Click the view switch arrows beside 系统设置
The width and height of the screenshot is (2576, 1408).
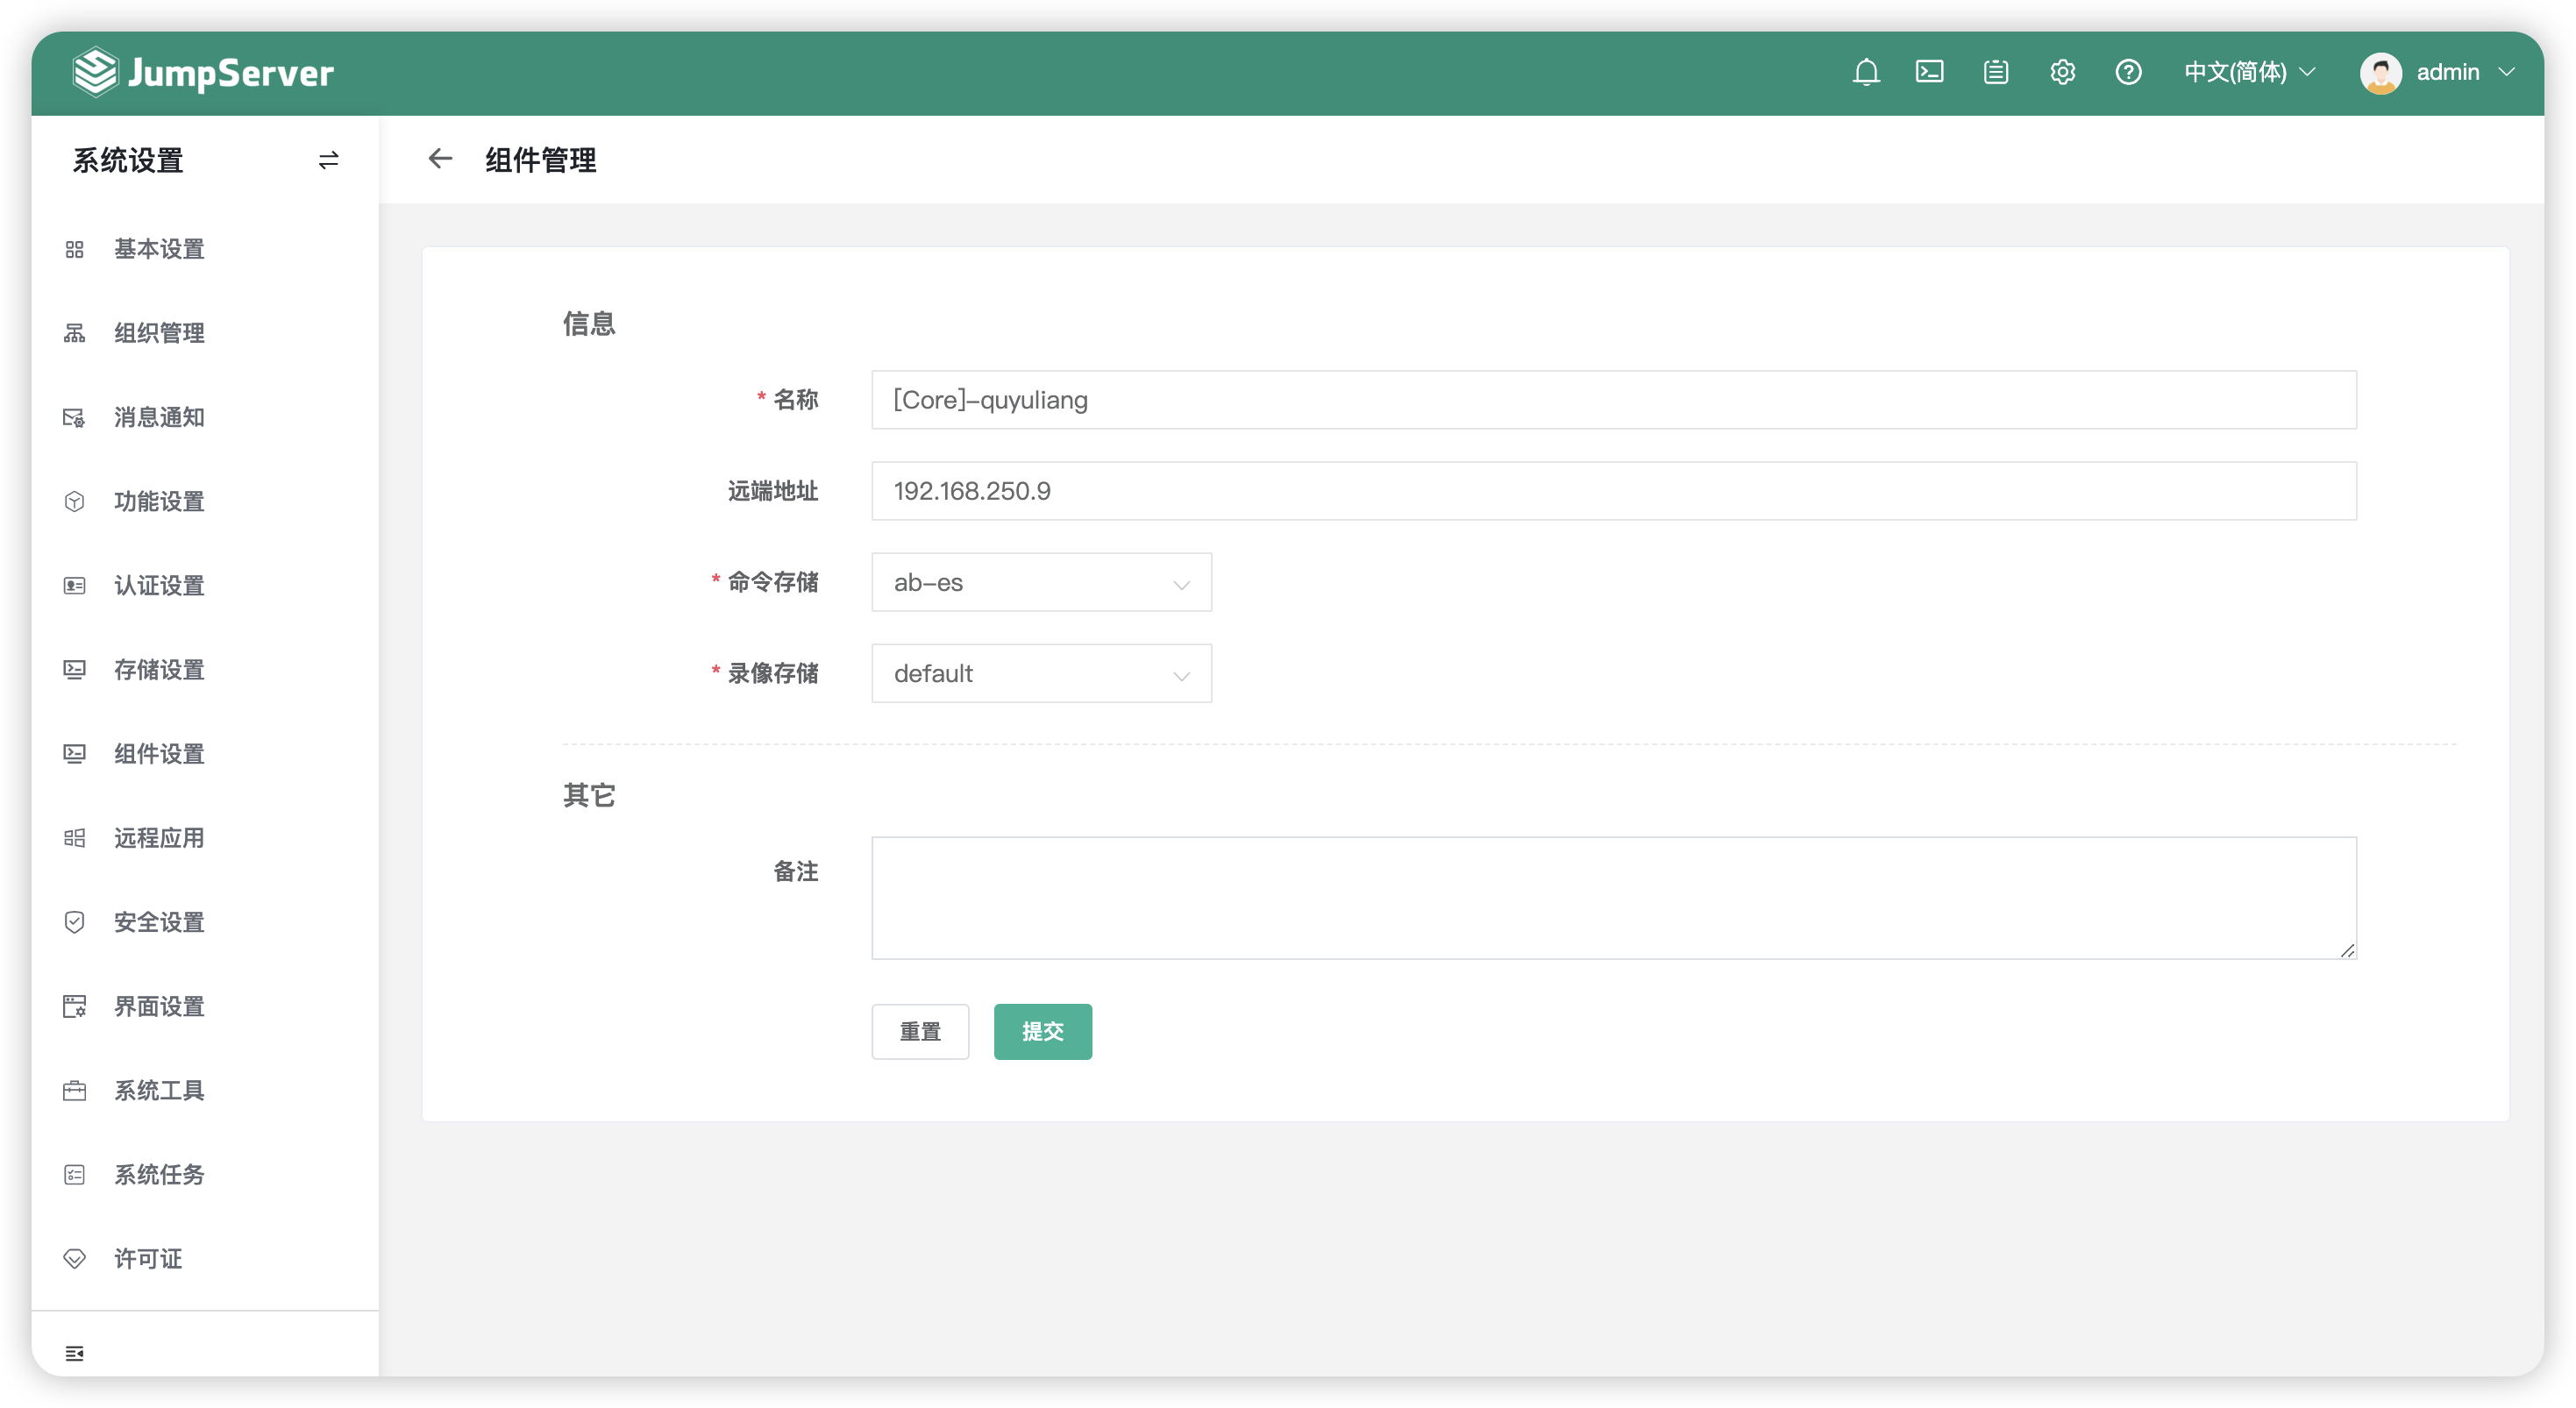tap(328, 160)
